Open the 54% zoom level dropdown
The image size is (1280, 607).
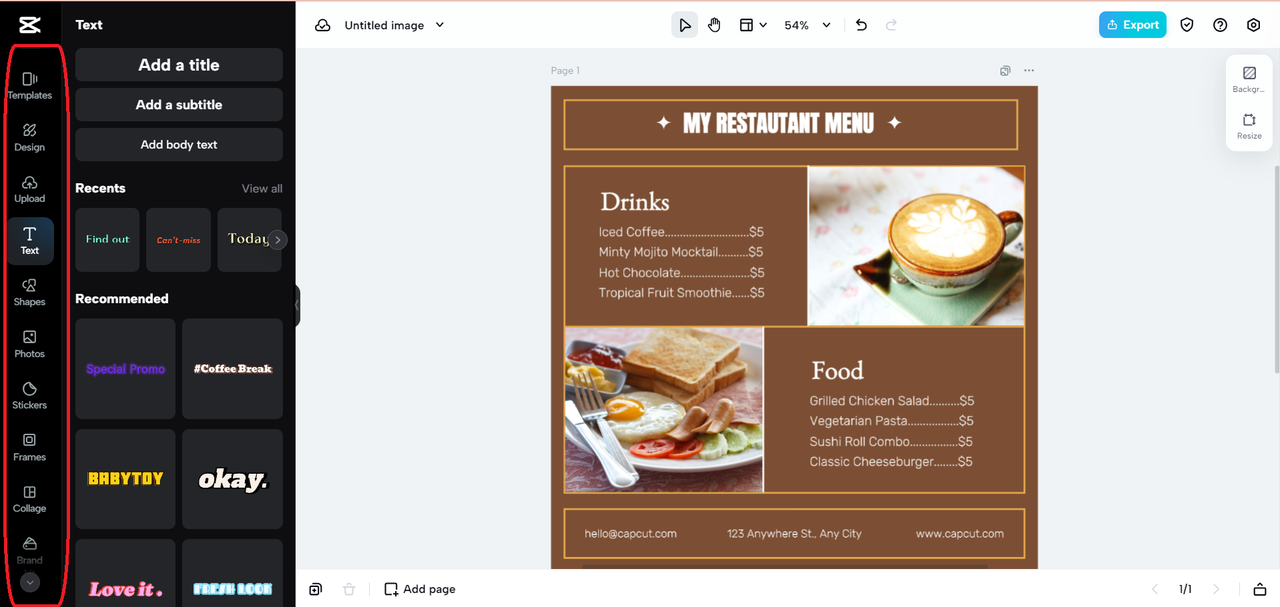(x=808, y=25)
